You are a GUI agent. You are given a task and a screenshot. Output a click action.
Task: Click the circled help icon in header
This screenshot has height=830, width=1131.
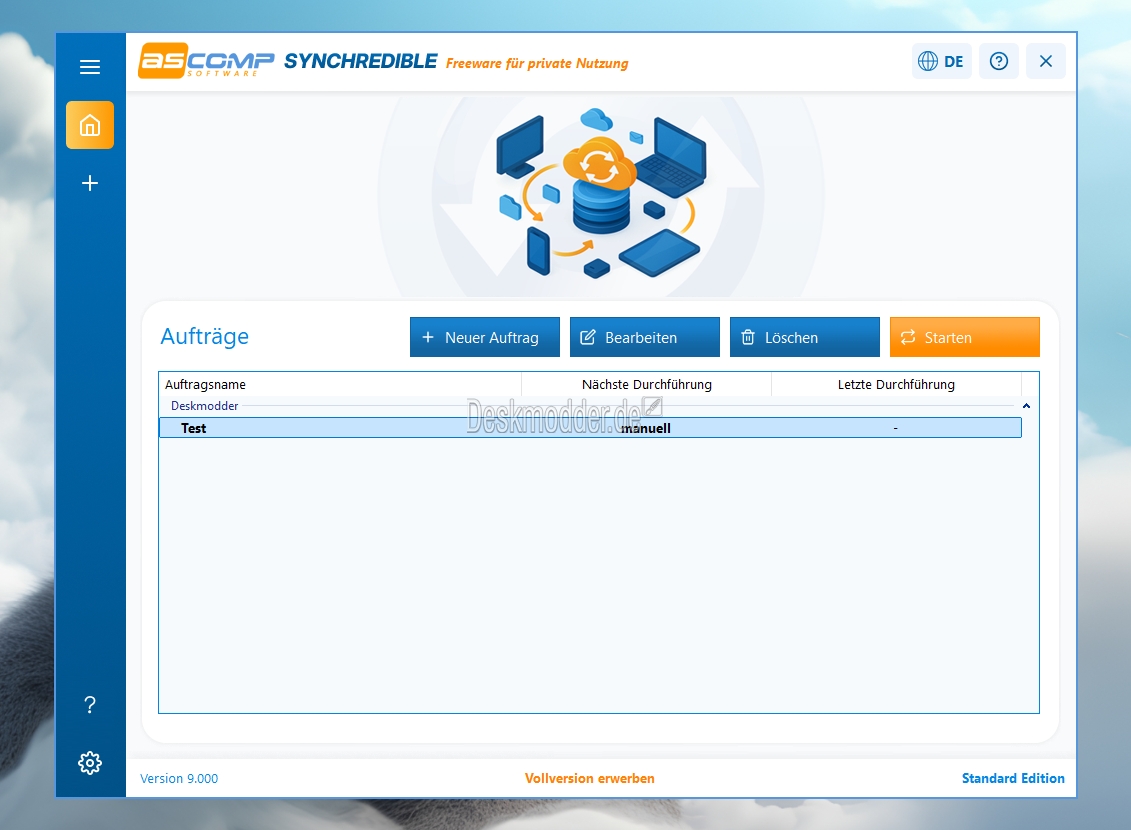point(998,61)
